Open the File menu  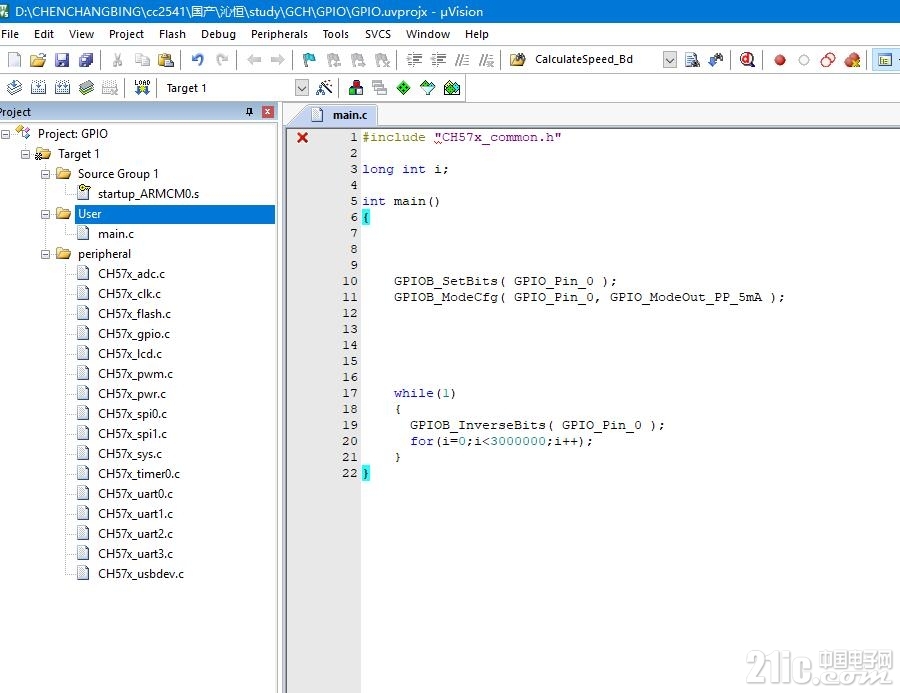tap(10, 34)
